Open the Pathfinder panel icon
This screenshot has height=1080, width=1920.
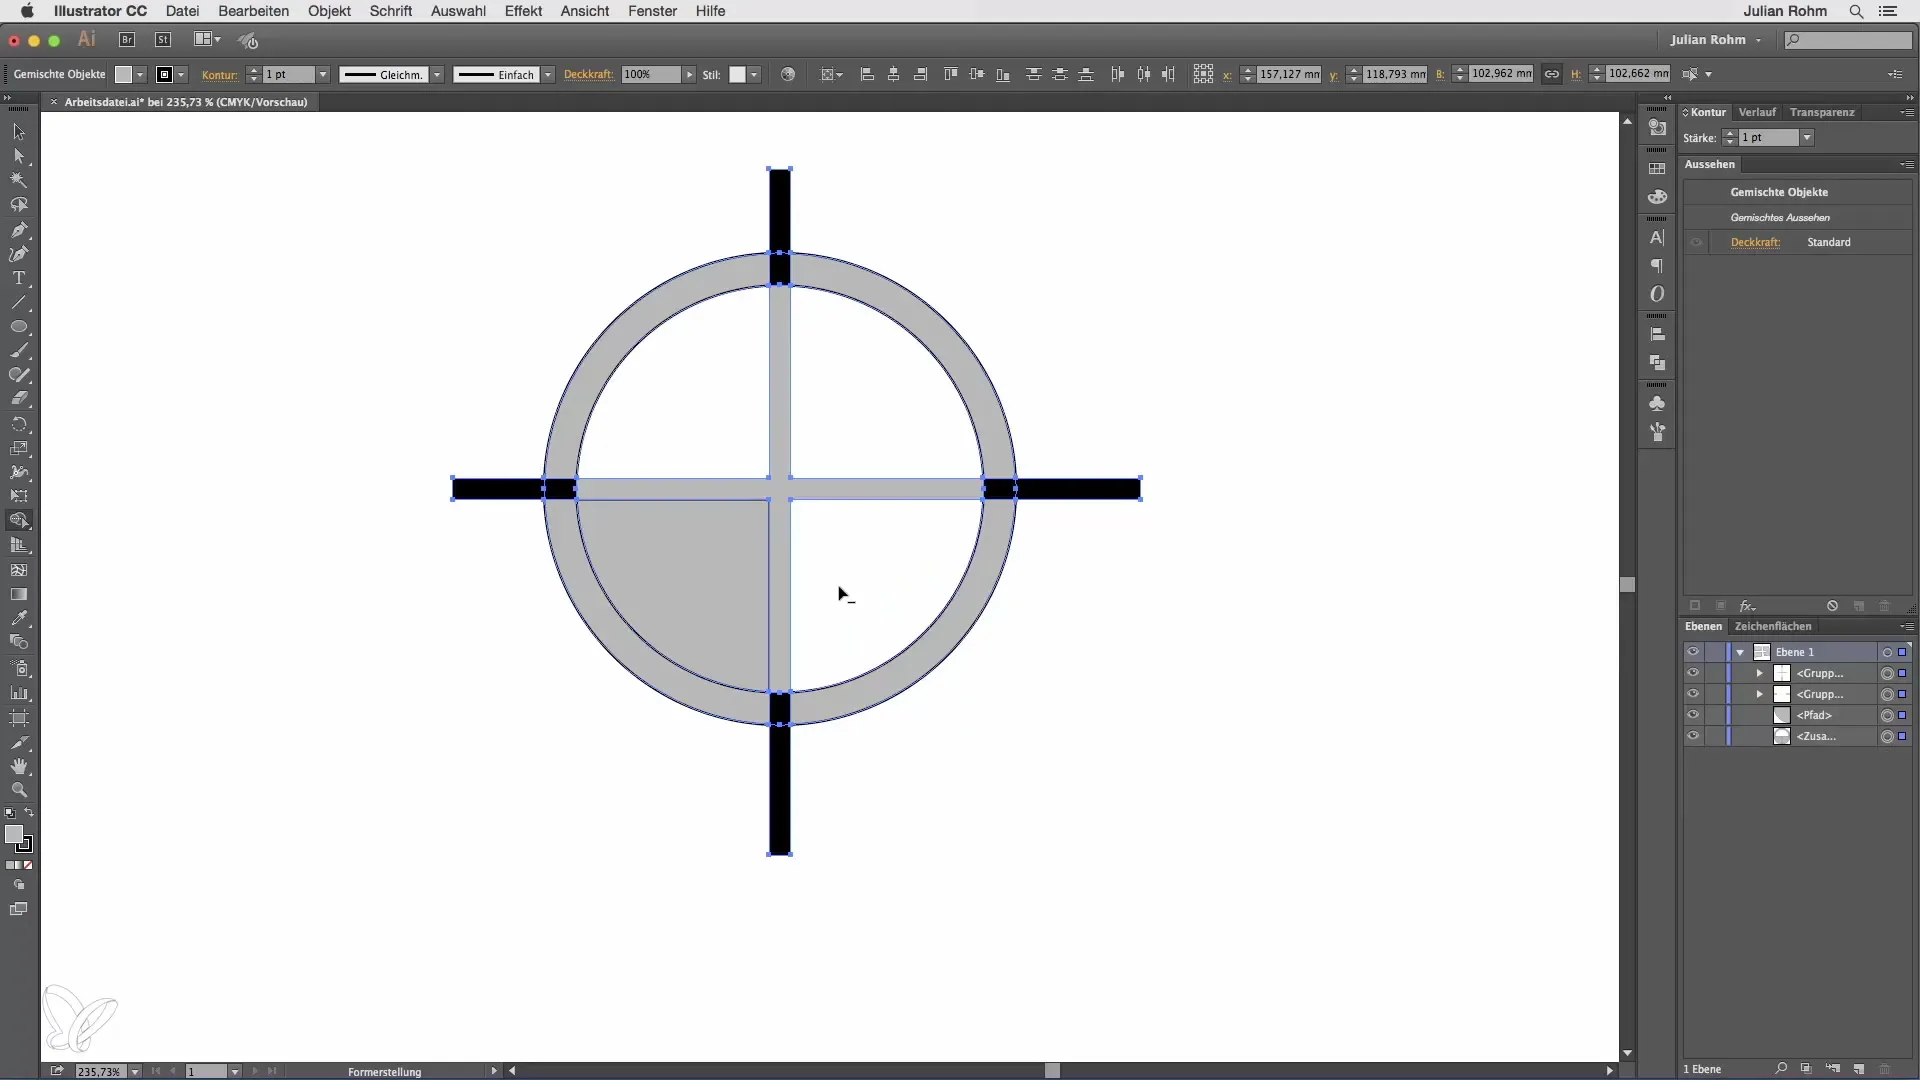click(x=1657, y=363)
